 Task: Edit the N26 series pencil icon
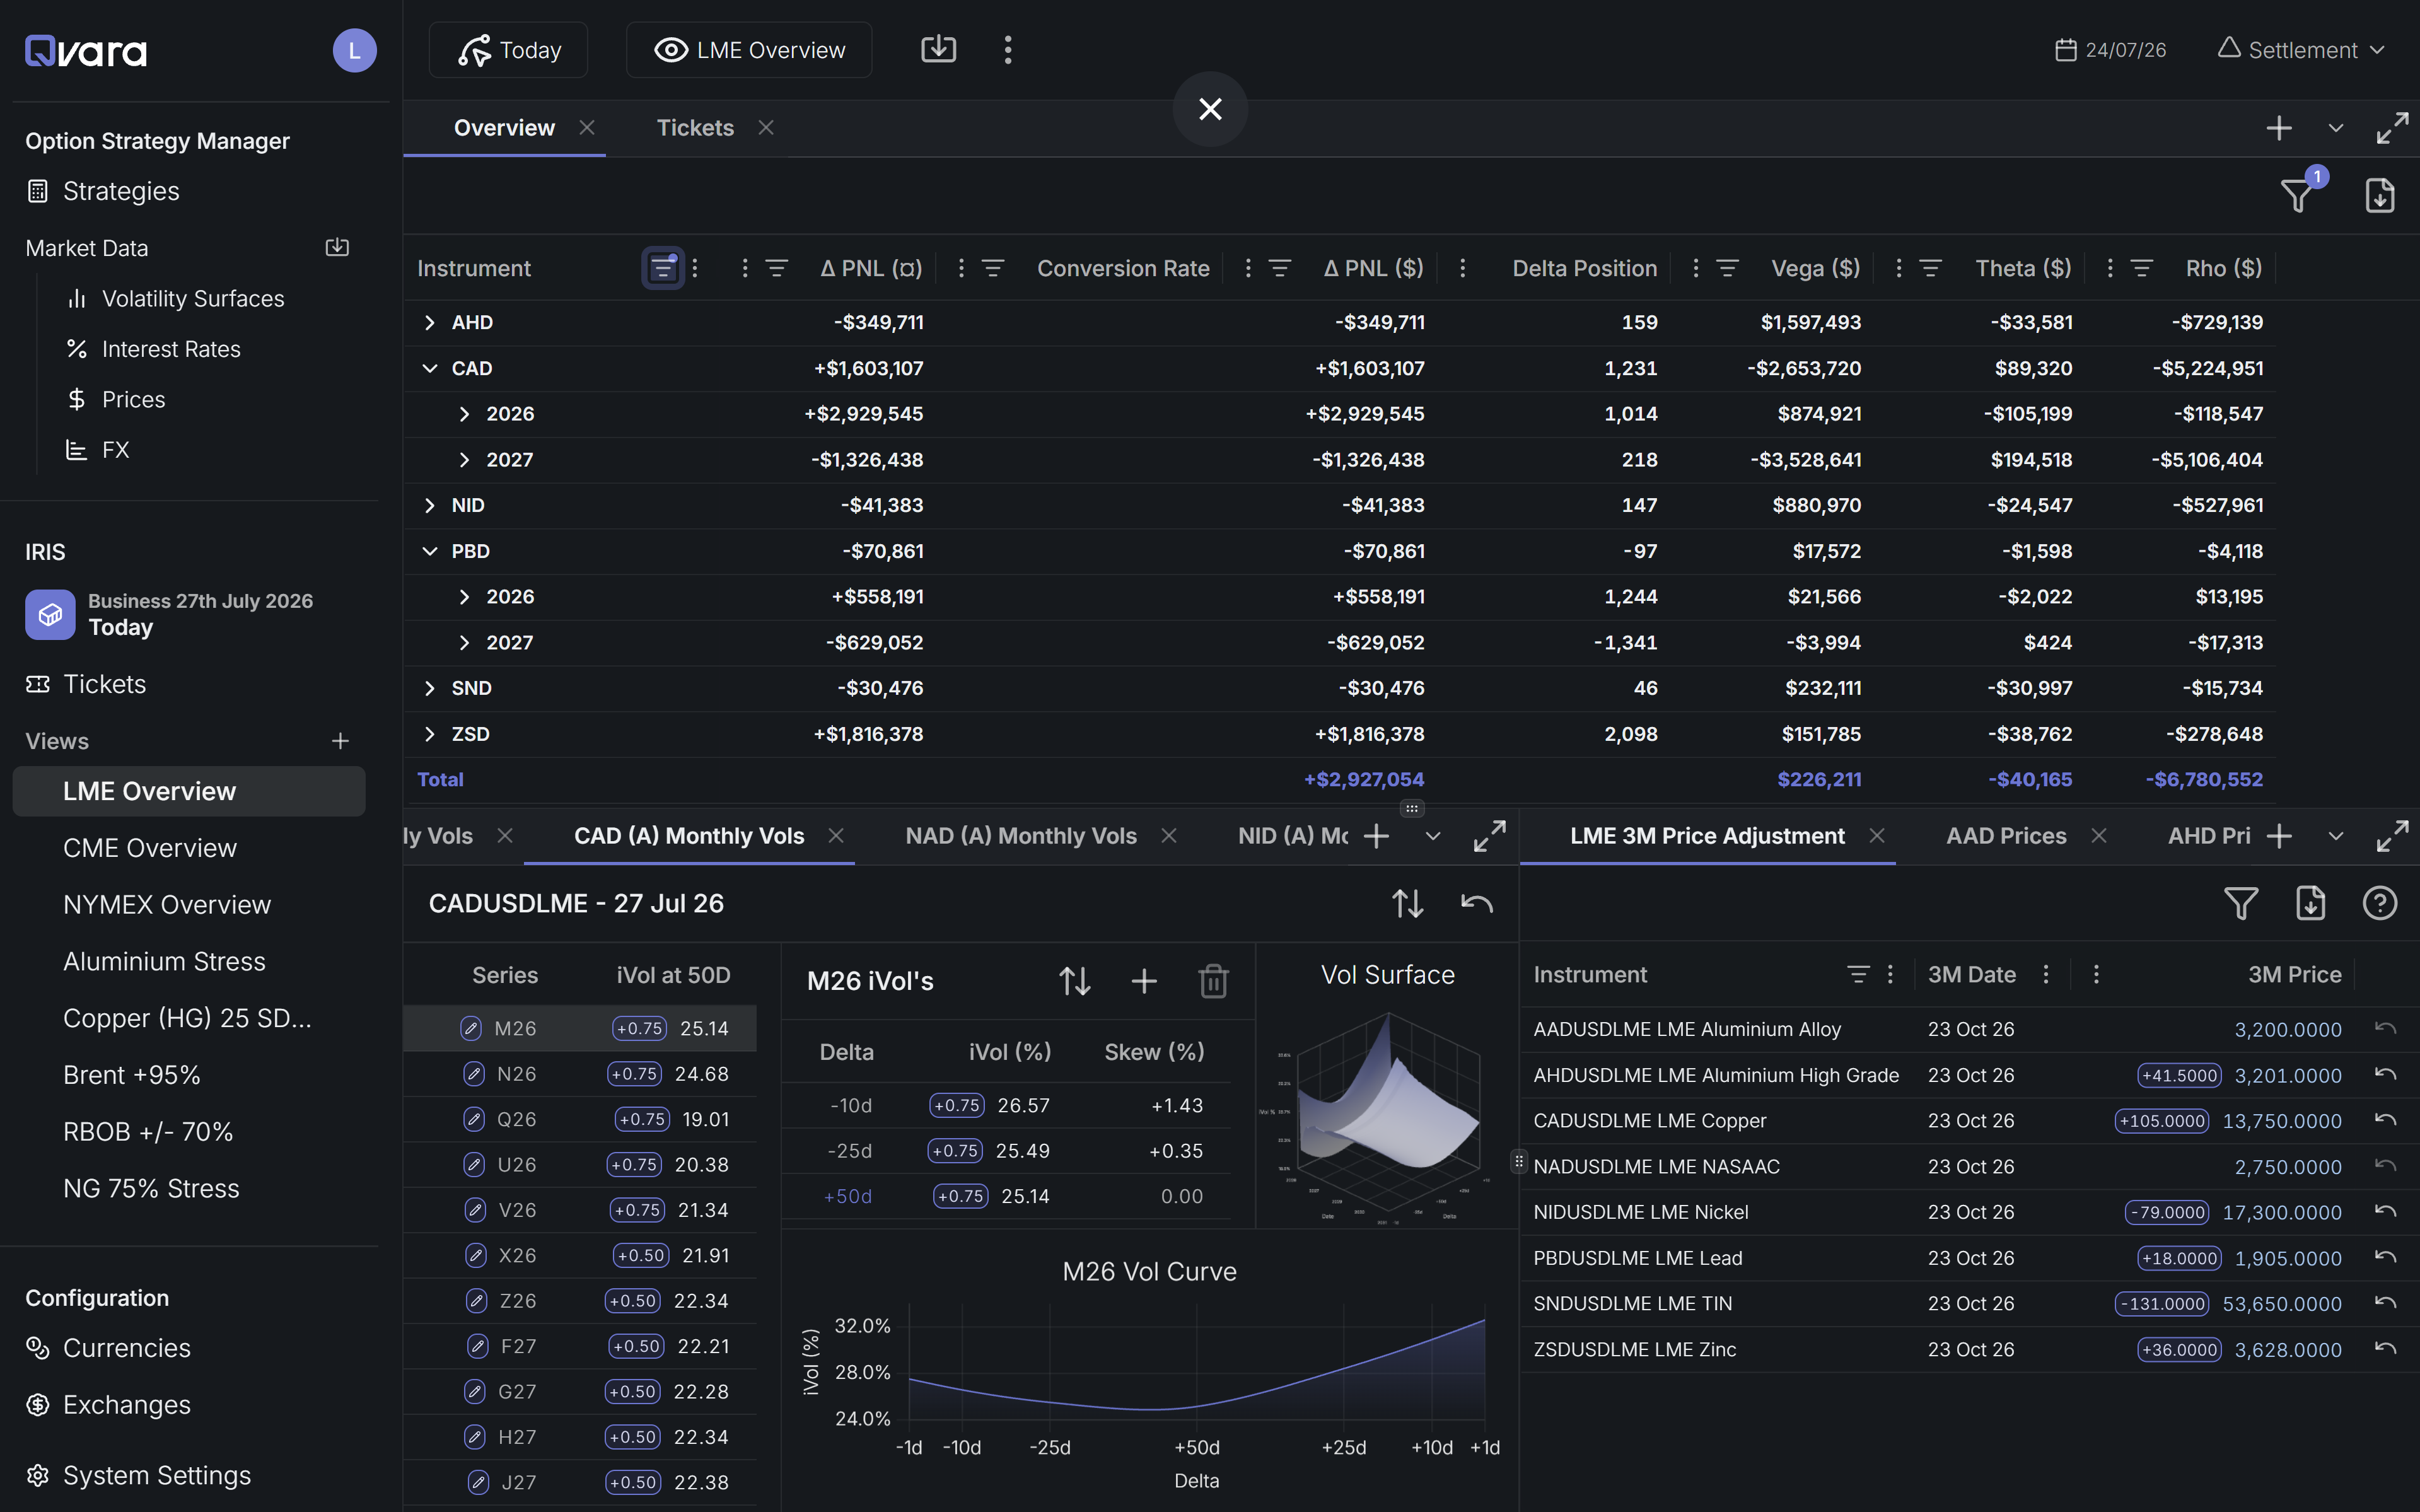point(474,1074)
